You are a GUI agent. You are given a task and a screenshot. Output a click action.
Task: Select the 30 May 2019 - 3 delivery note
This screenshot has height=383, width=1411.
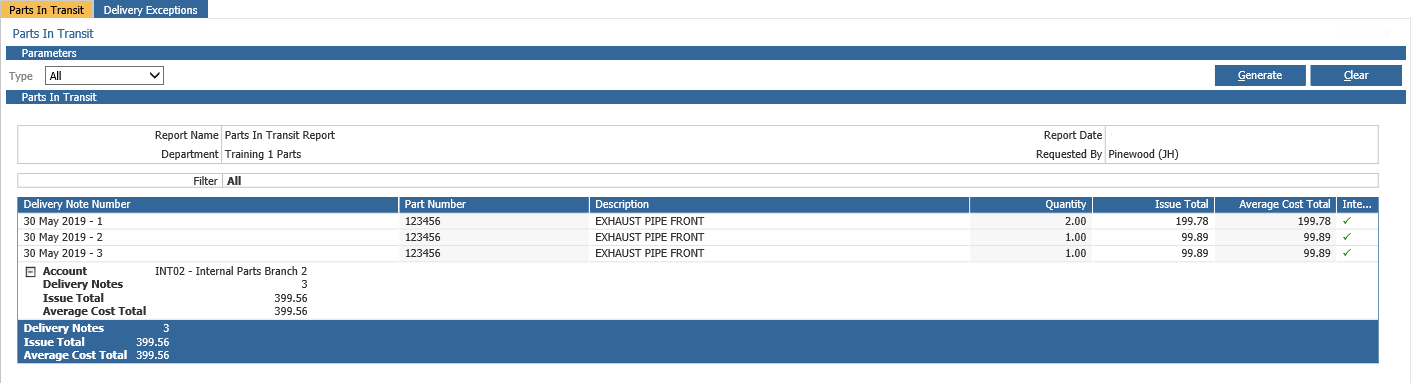(x=698, y=253)
